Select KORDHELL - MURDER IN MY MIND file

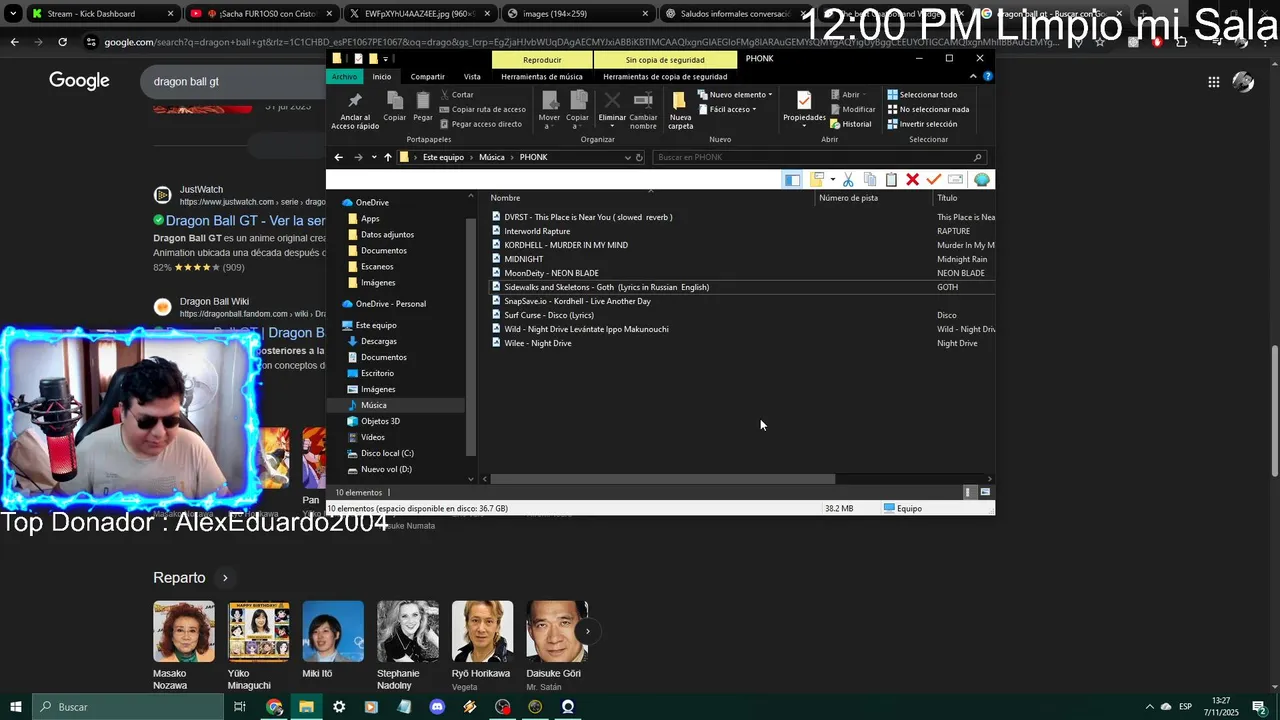pyautogui.click(x=566, y=245)
